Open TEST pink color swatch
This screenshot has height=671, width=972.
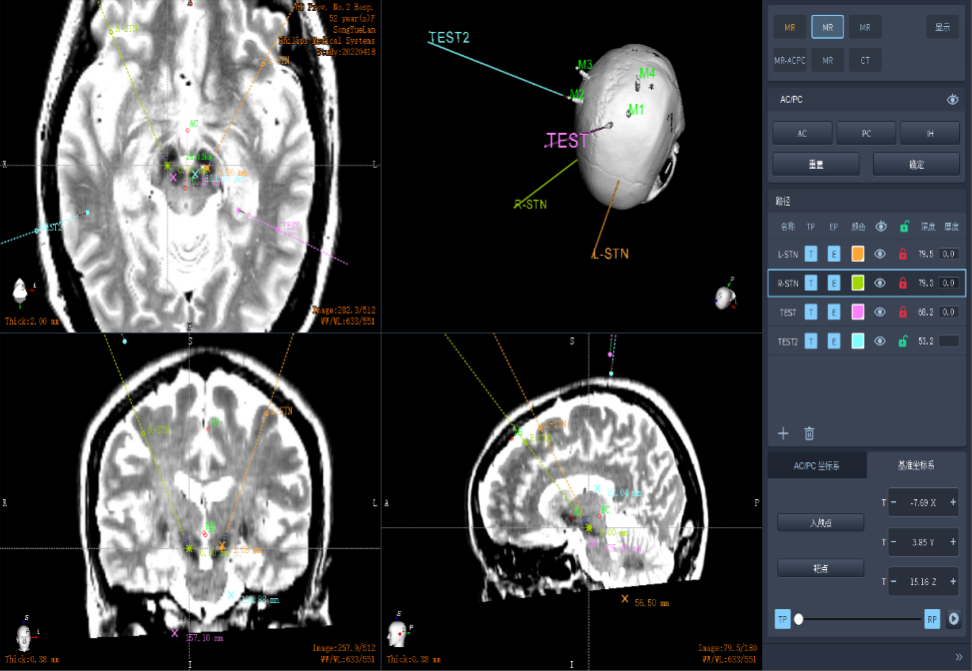point(858,312)
